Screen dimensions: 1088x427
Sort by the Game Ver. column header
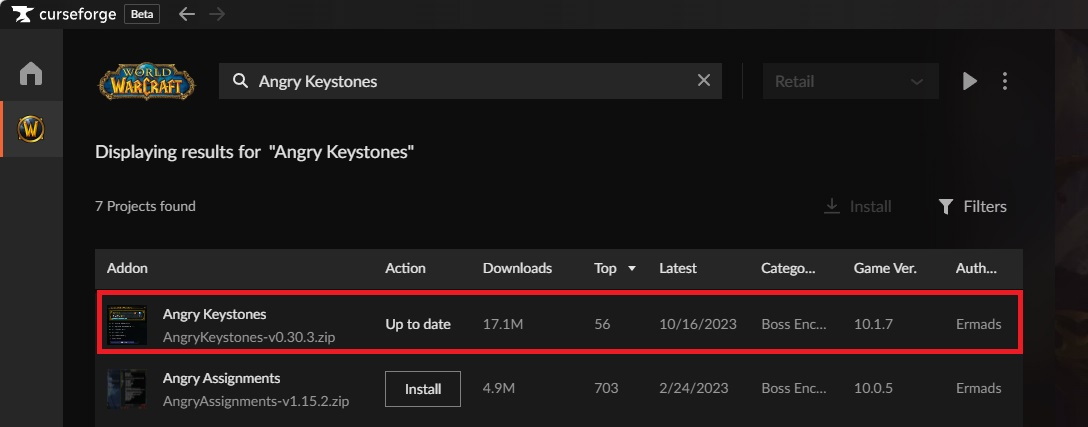(885, 268)
